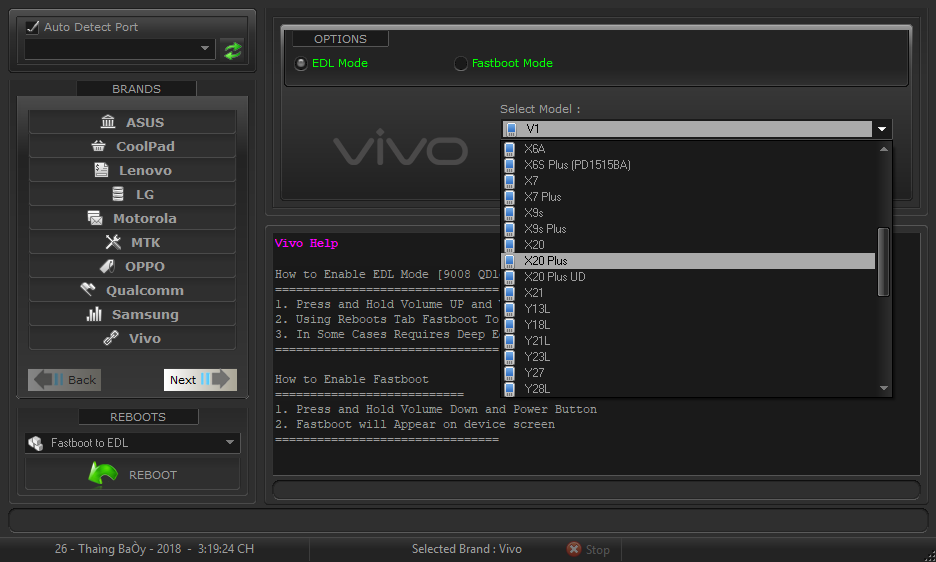This screenshot has height=562, width=936.
Task: Select model X21 from the list
Action: click(x=688, y=293)
